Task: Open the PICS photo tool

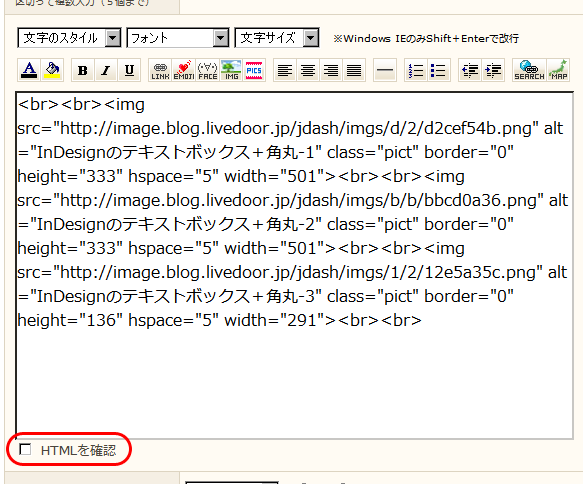Action: point(254,70)
